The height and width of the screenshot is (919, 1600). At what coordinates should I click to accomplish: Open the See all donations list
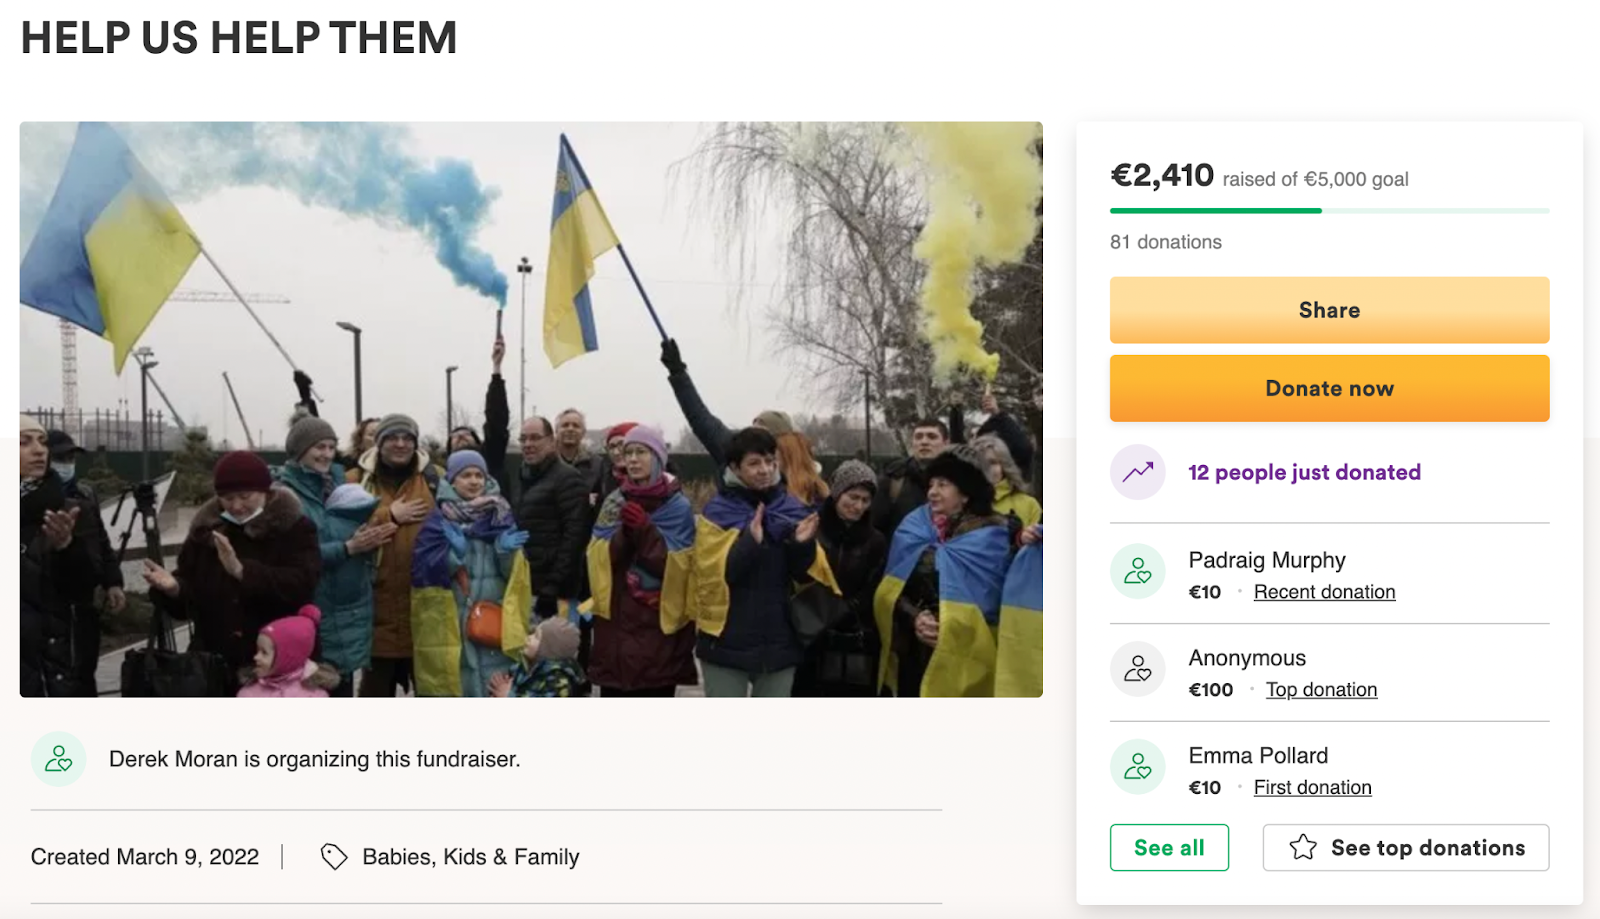pyautogui.click(x=1169, y=848)
